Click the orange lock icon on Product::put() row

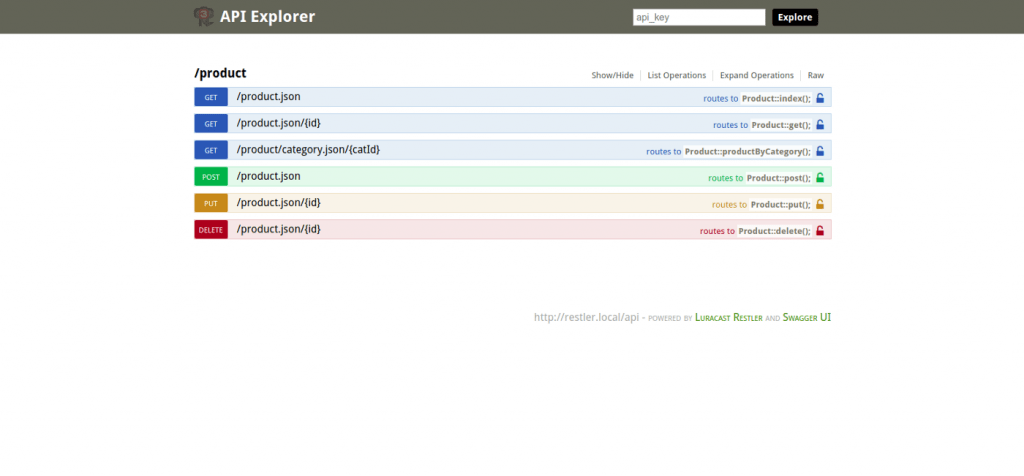[x=820, y=204]
